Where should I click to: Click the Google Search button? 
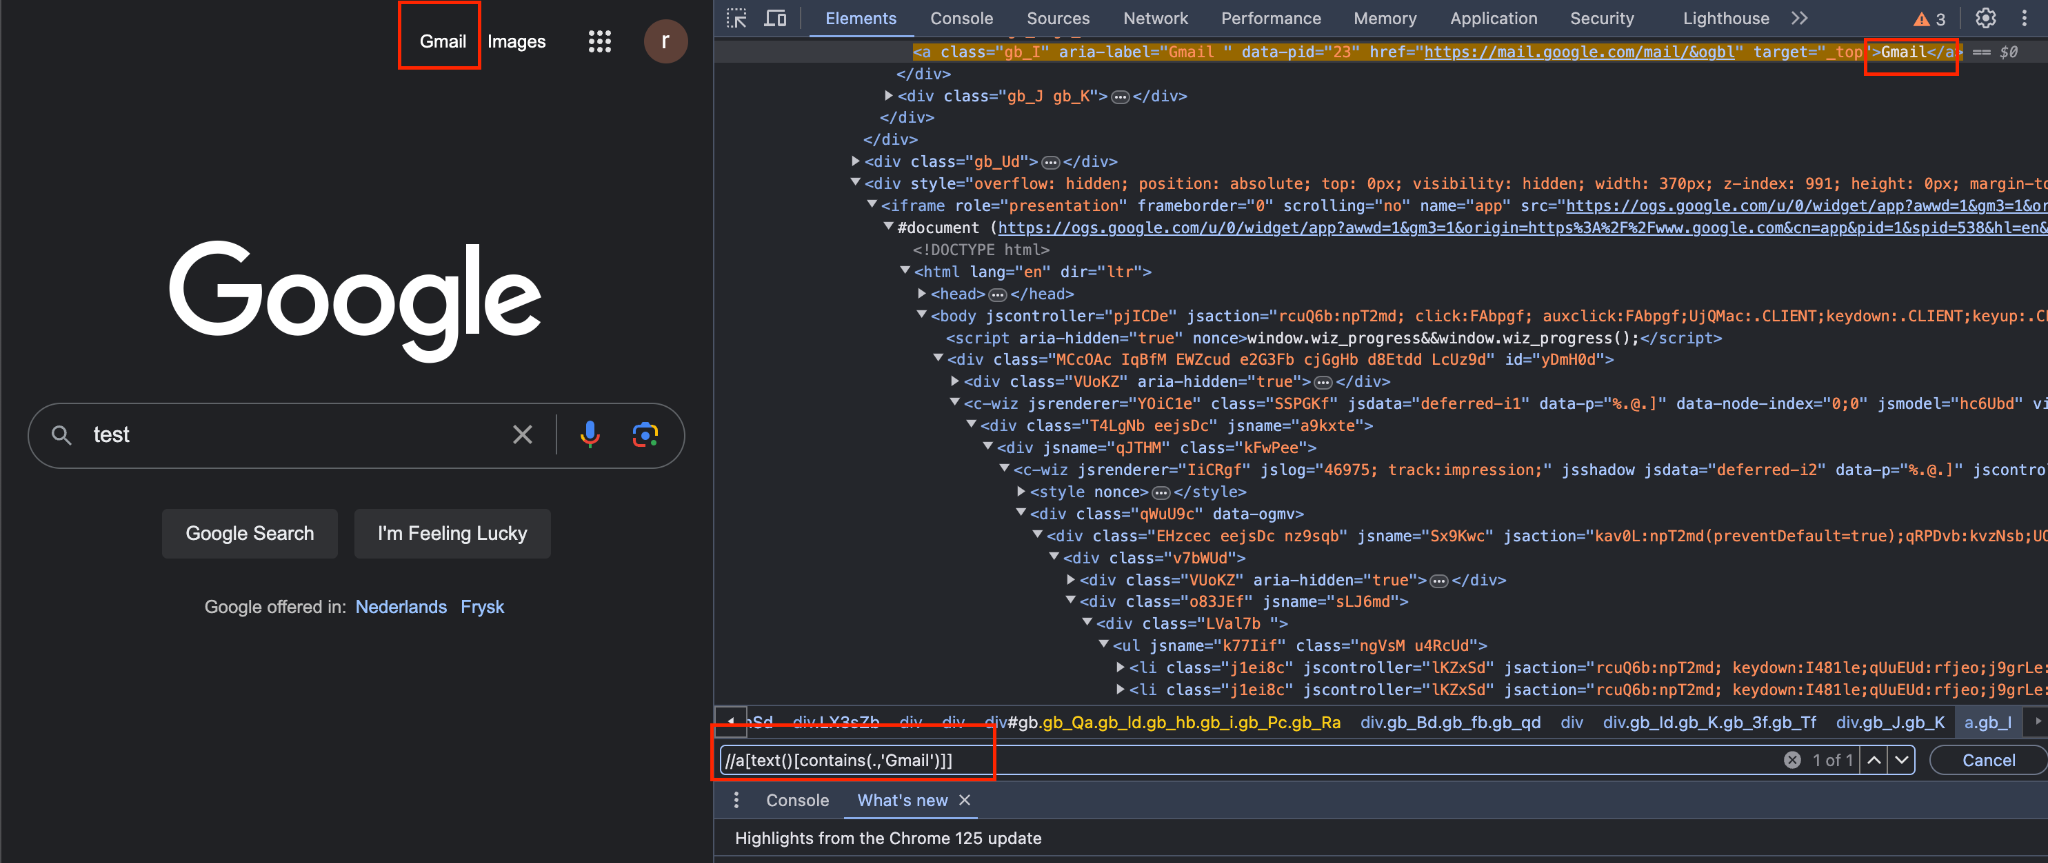(250, 533)
